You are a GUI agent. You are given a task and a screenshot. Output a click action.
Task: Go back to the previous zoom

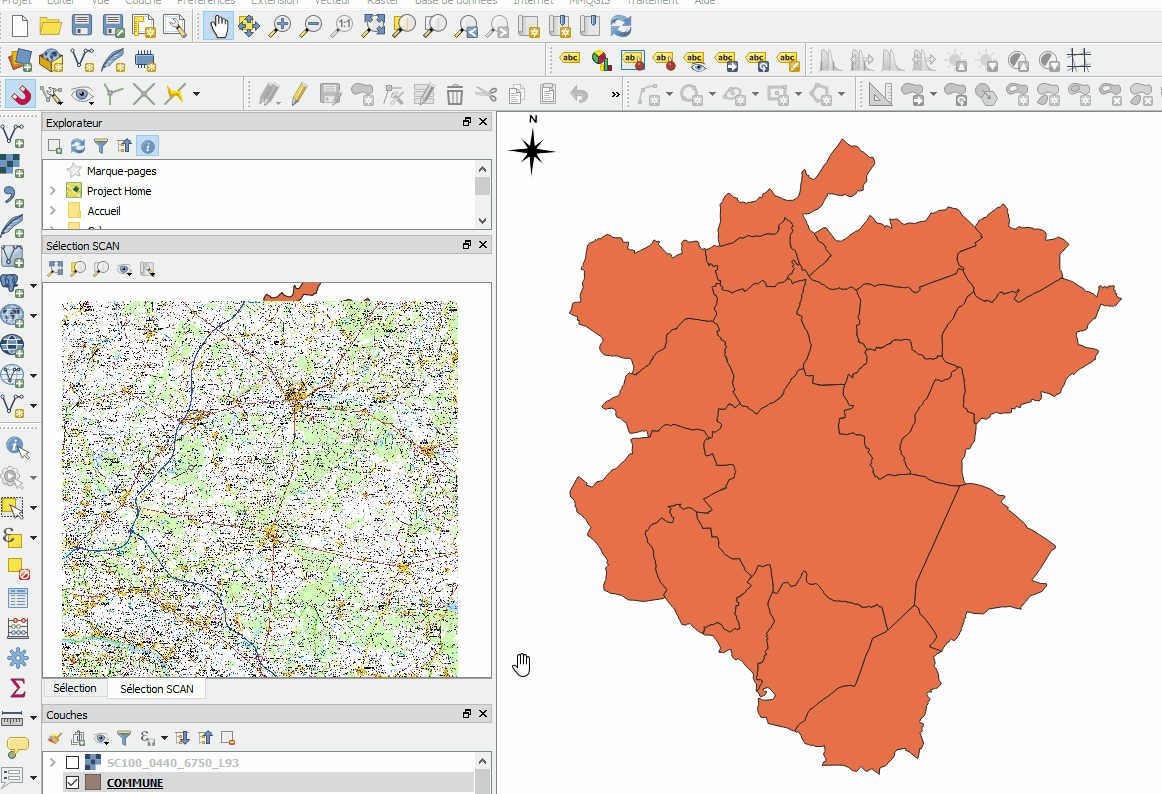pyautogui.click(x=466, y=27)
